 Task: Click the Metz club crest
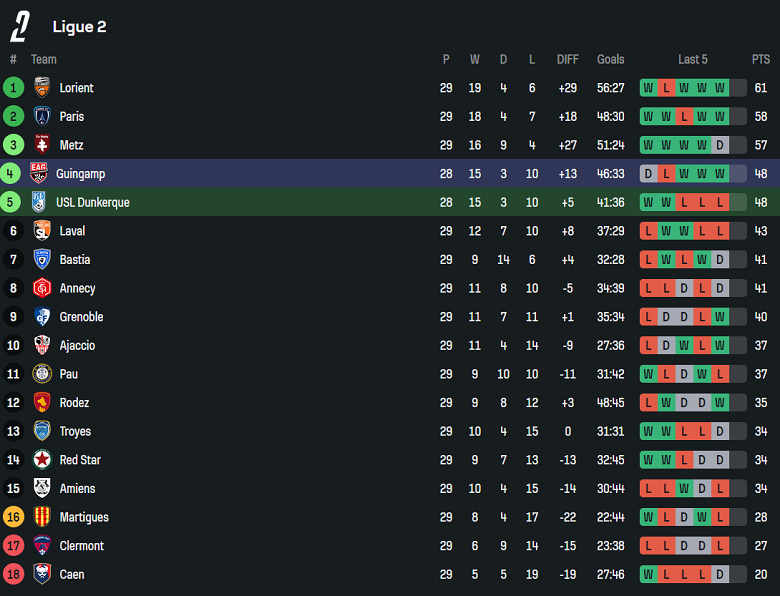(x=42, y=145)
